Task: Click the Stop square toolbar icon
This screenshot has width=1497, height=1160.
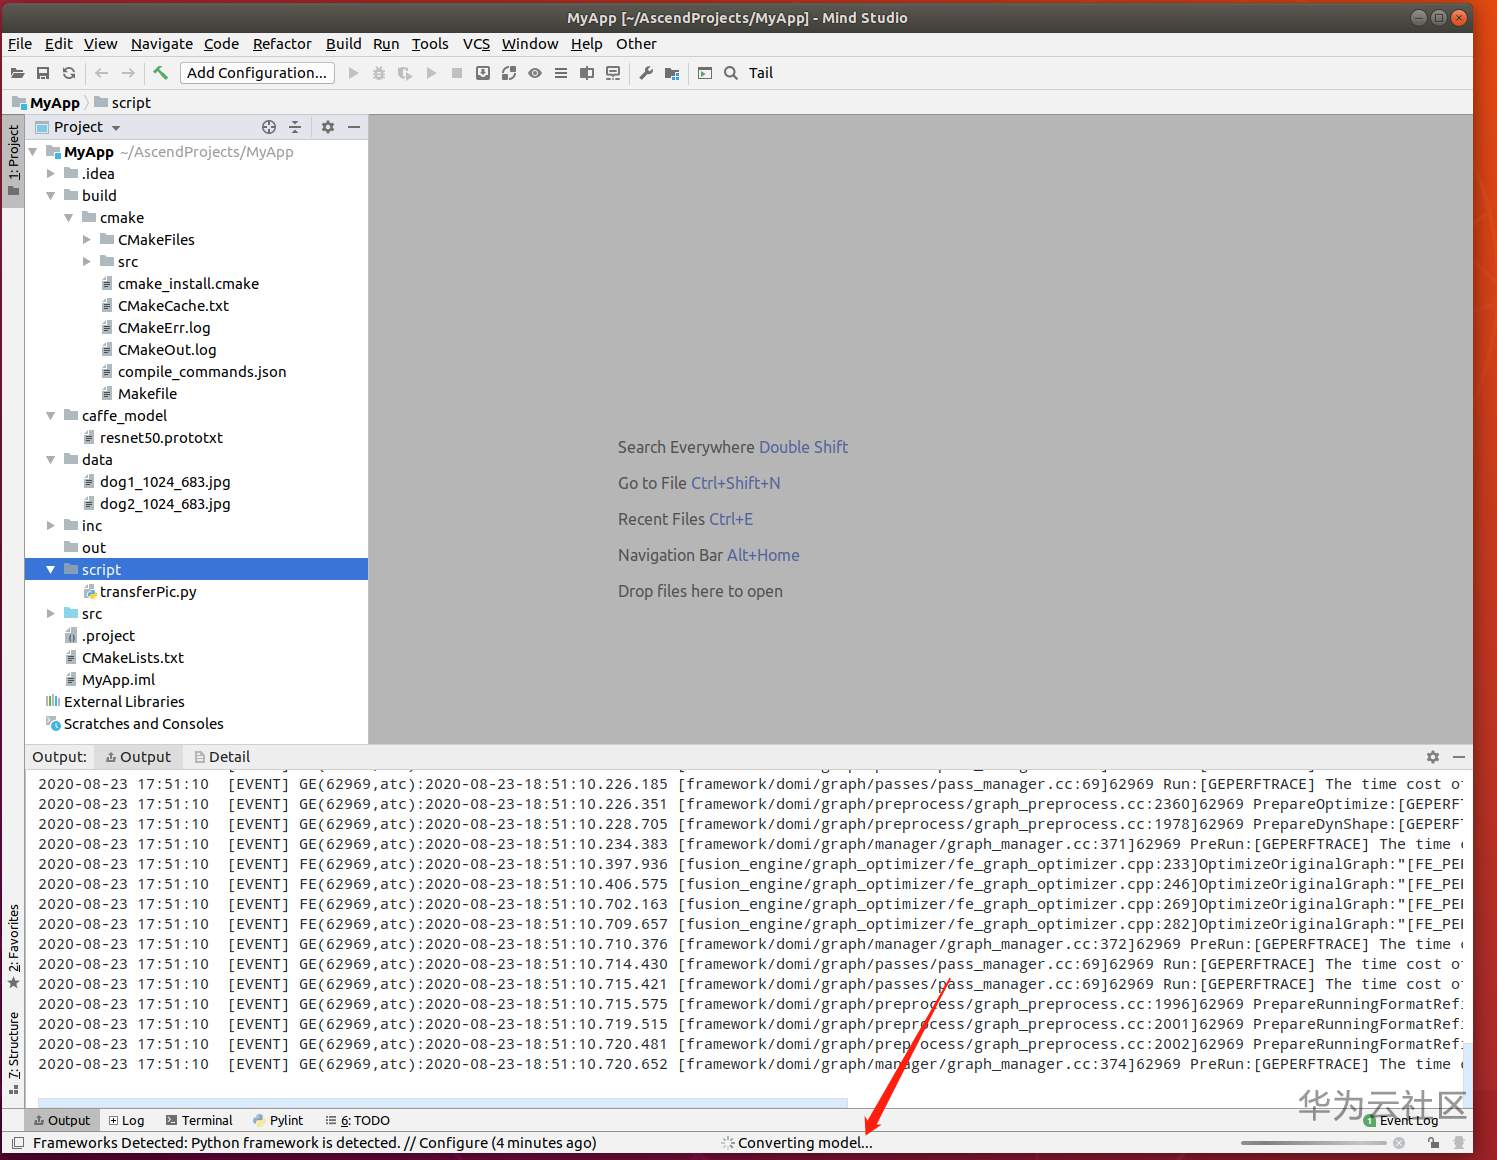Action: pos(457,73)
